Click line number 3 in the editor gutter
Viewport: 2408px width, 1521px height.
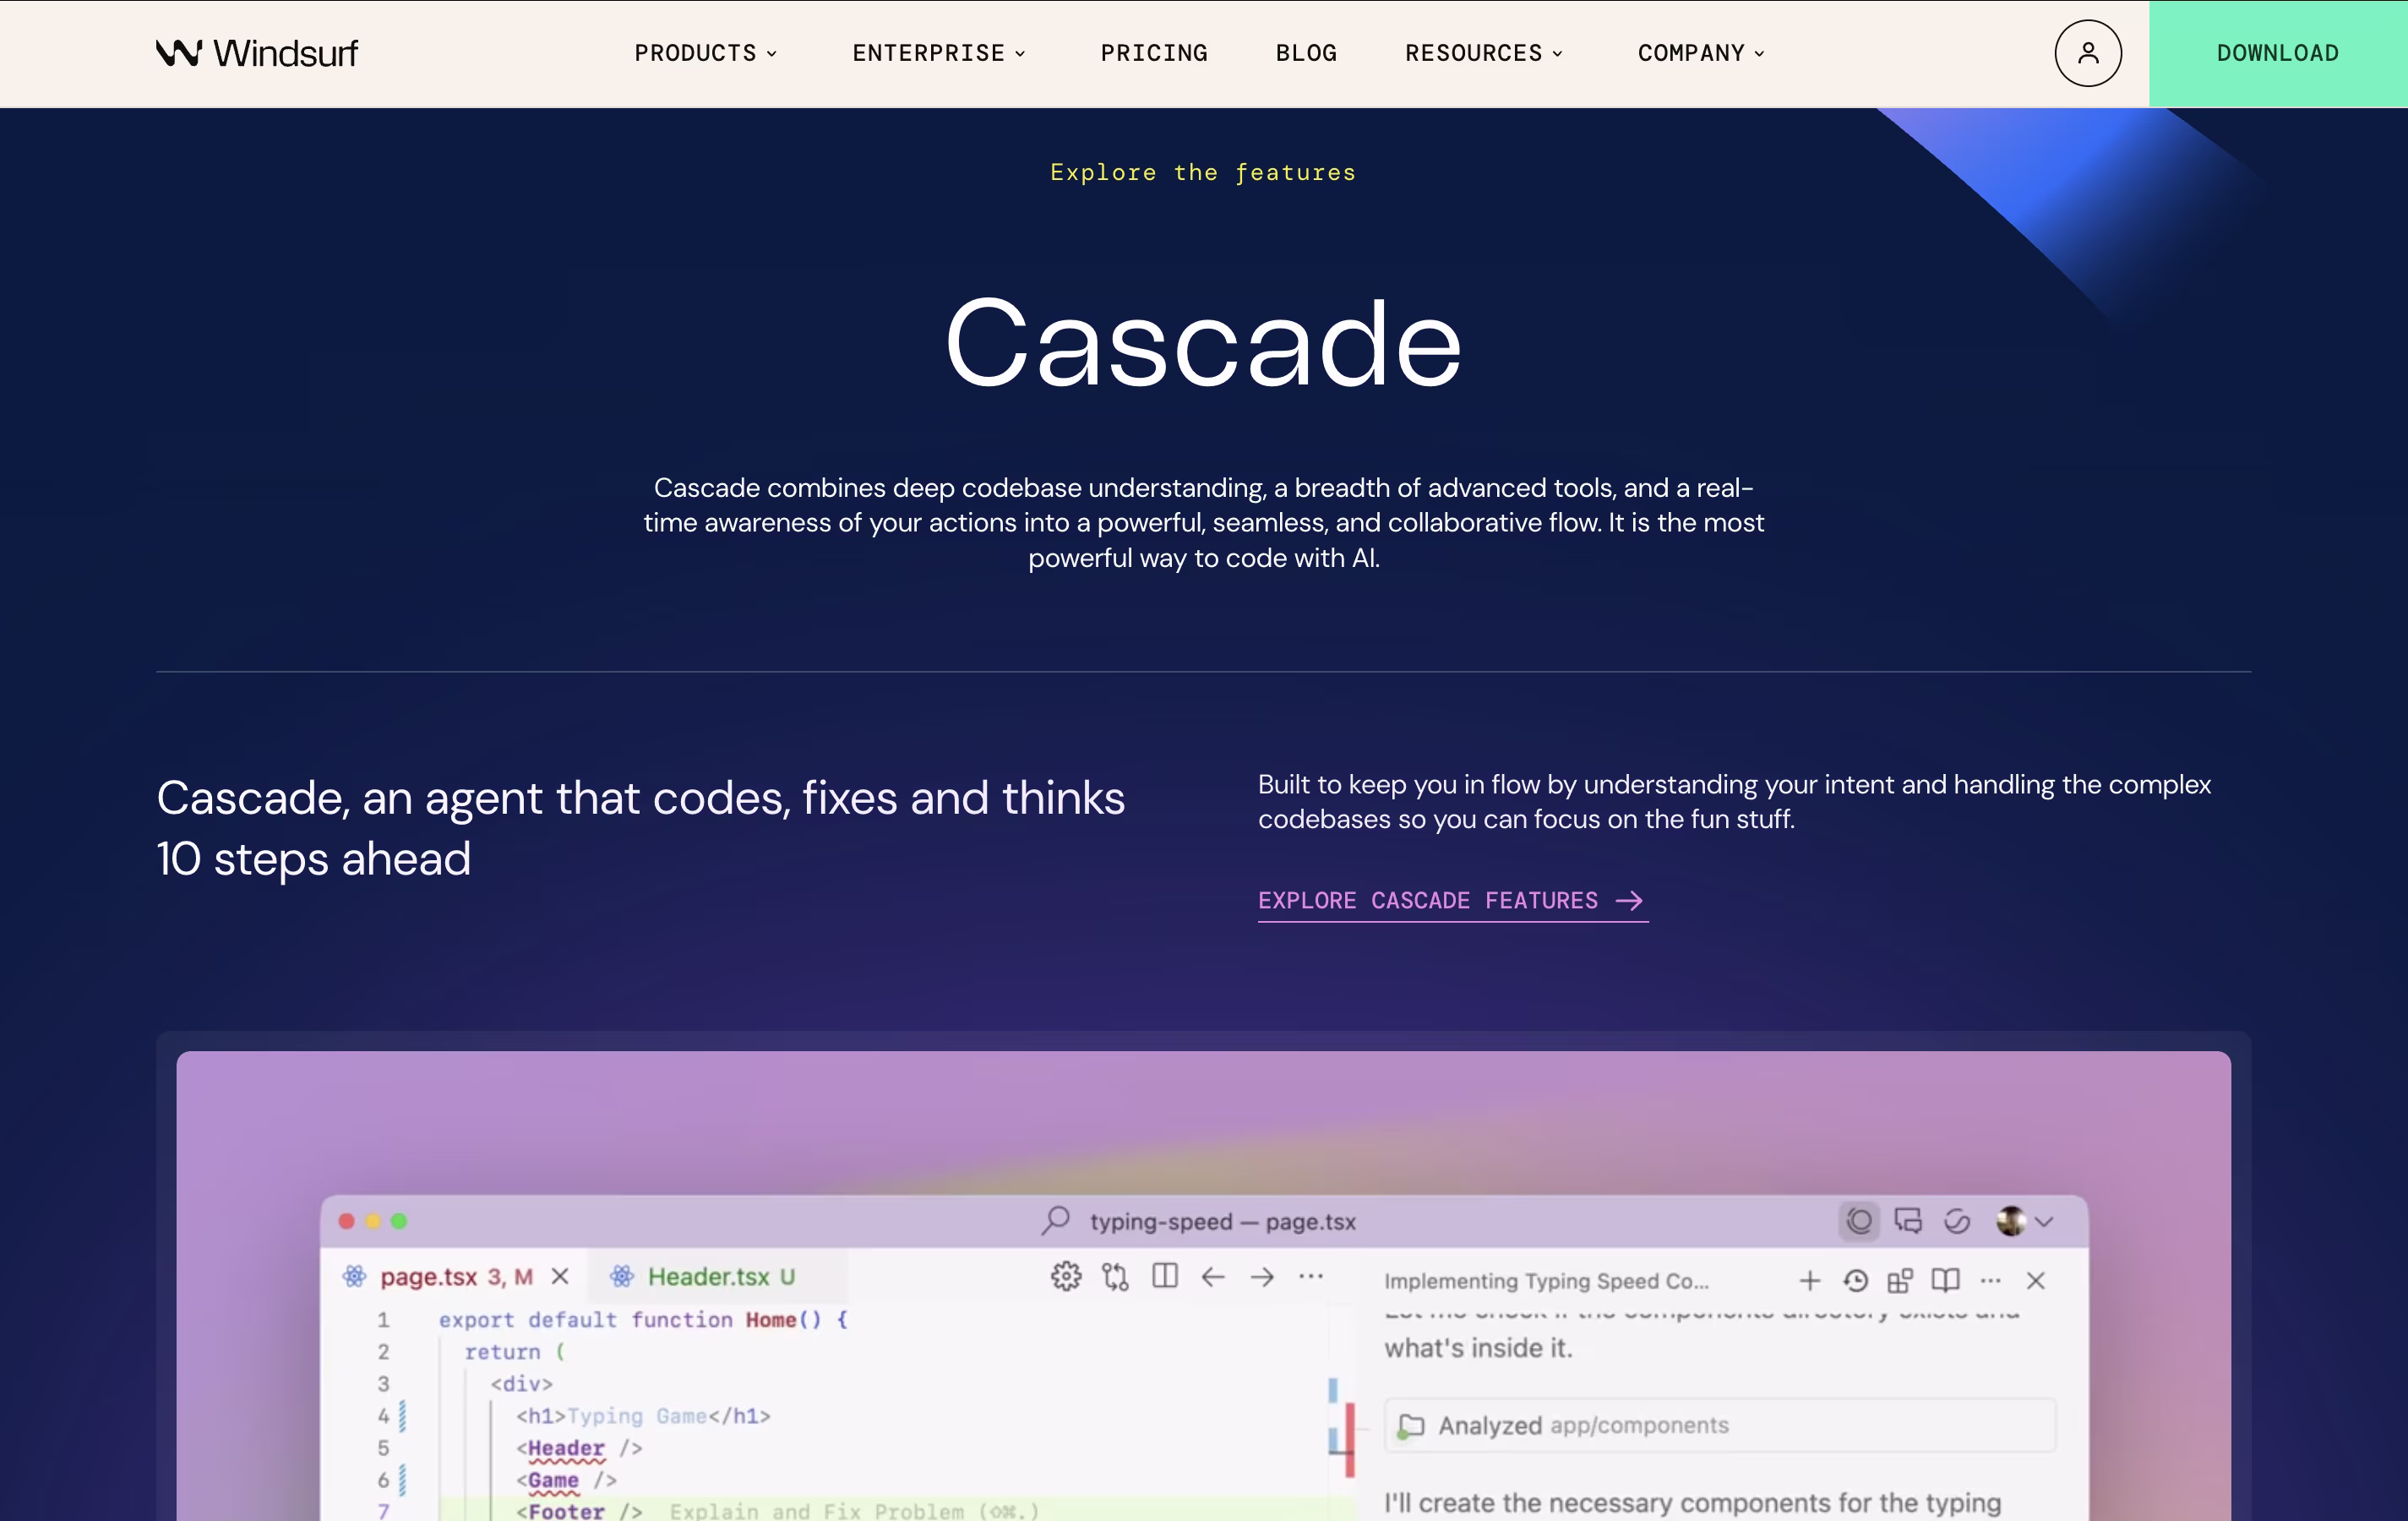pyautogui.click(x=383, y=1384)
